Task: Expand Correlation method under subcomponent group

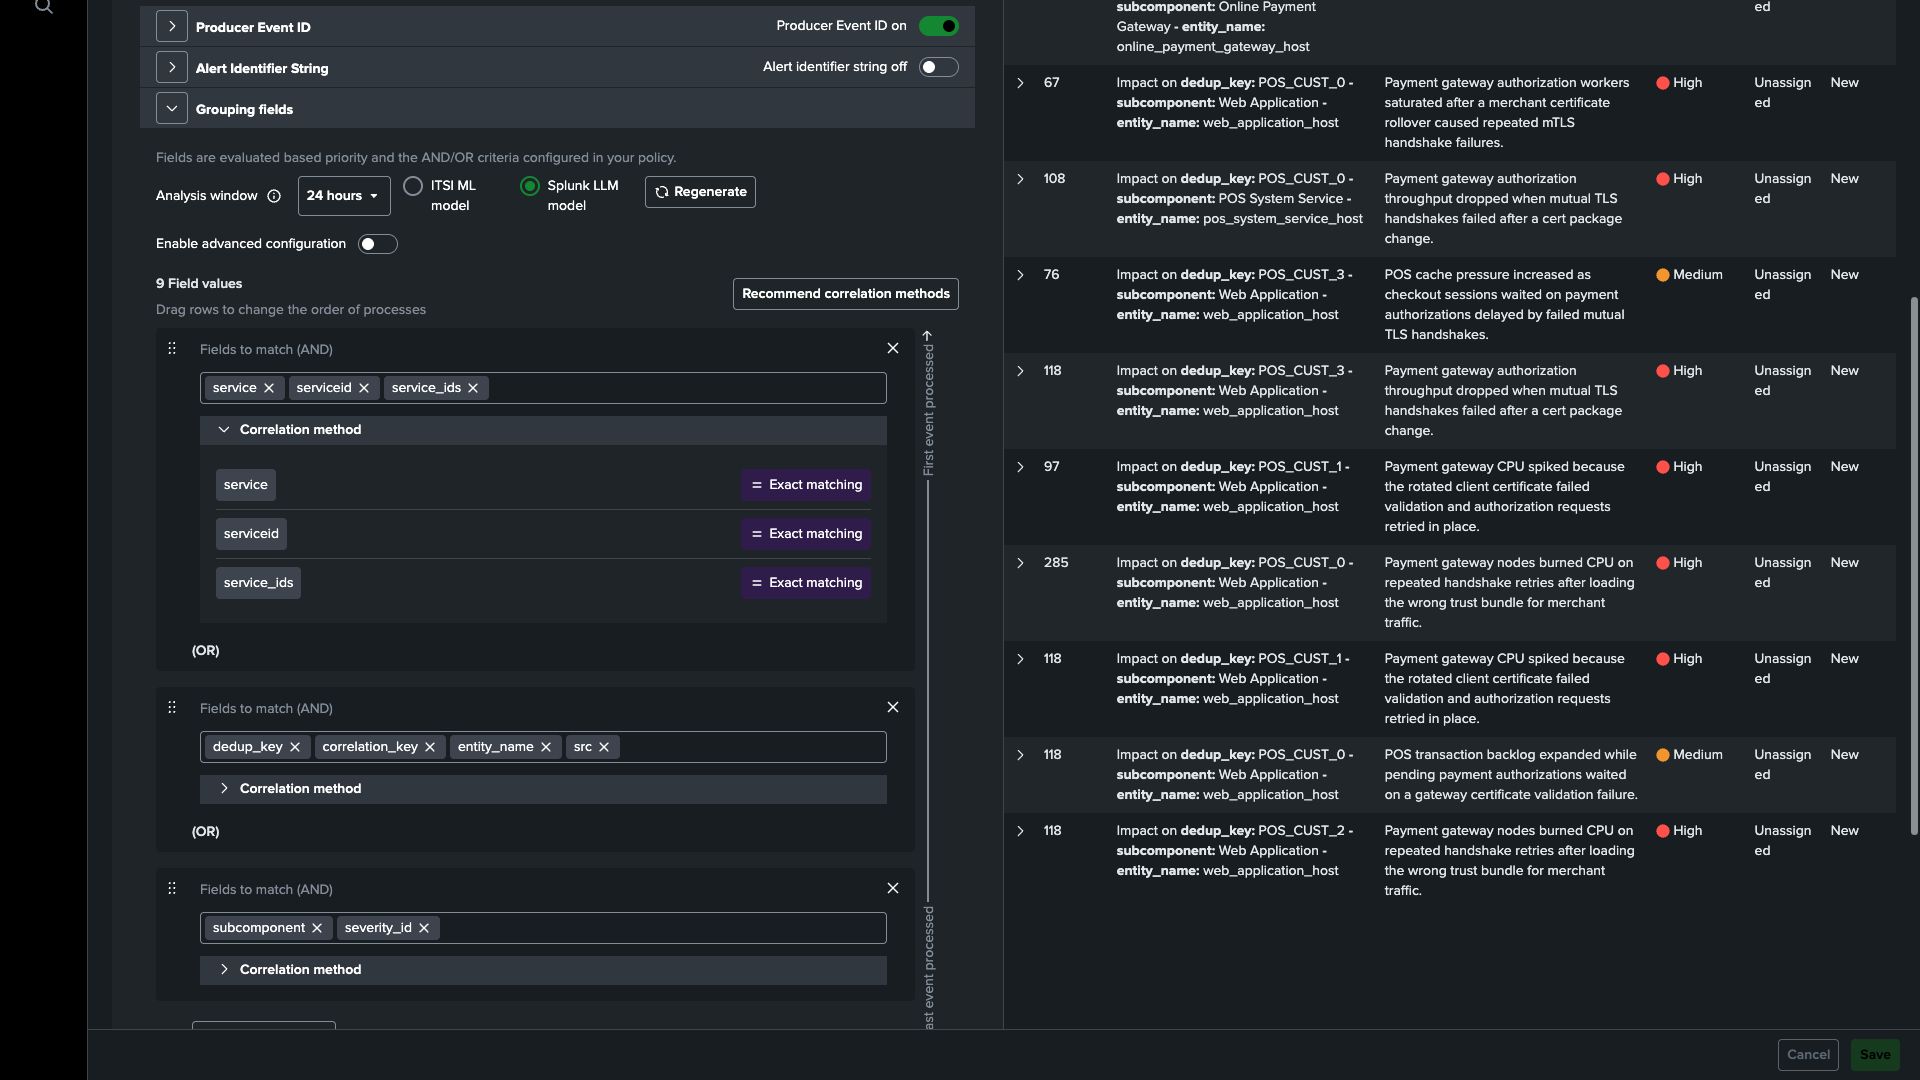Action: pos(543,970)
